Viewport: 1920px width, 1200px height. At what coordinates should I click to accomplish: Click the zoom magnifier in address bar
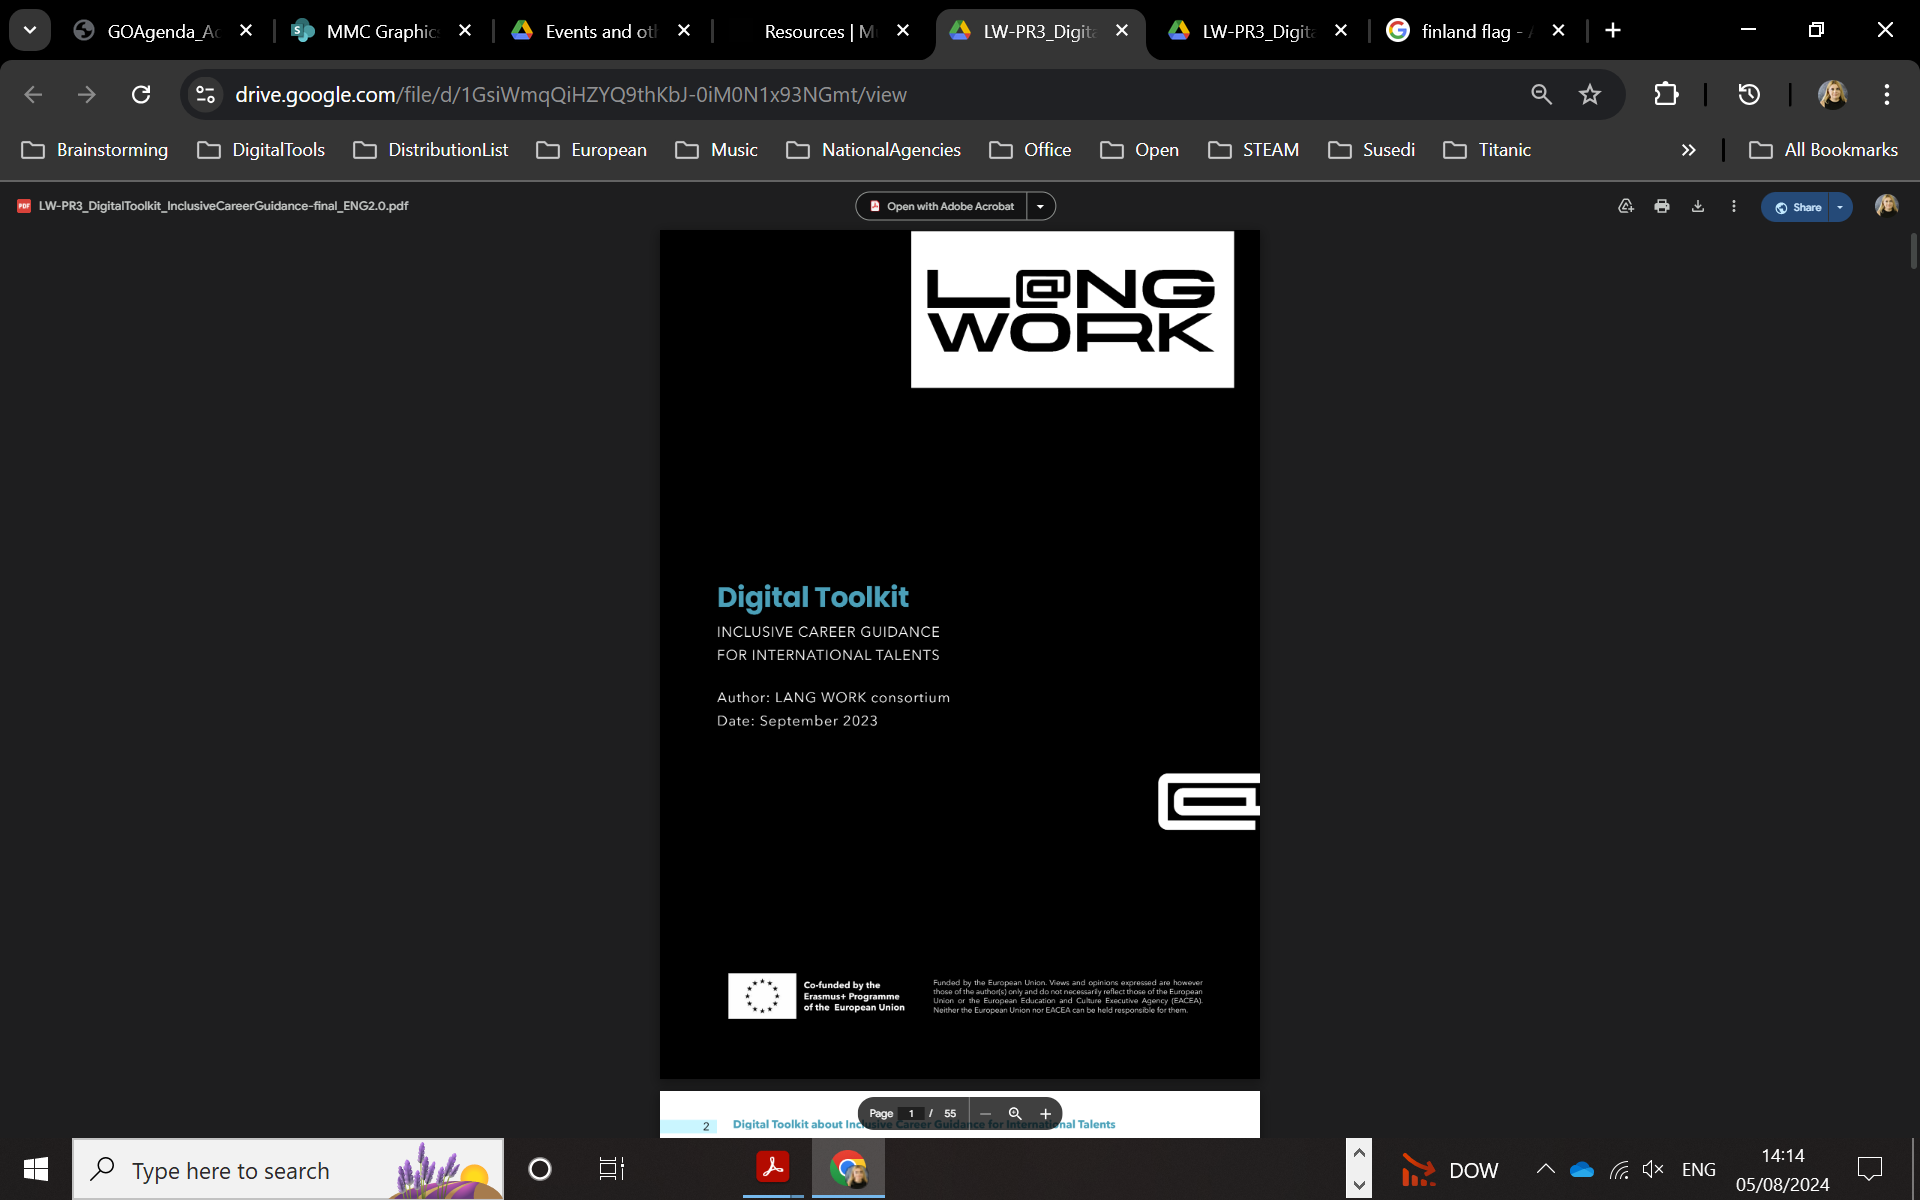pos(1541,94)
